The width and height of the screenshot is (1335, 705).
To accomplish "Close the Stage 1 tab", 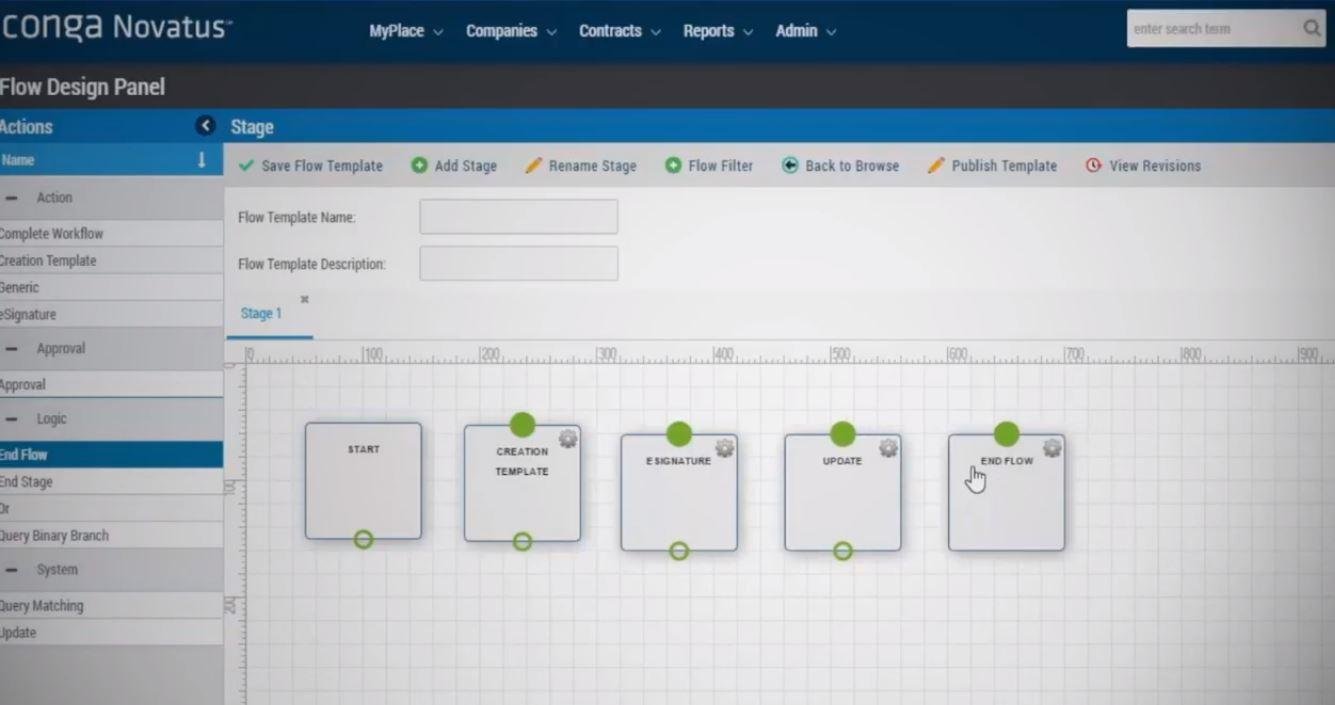I will tap(305, 299).
